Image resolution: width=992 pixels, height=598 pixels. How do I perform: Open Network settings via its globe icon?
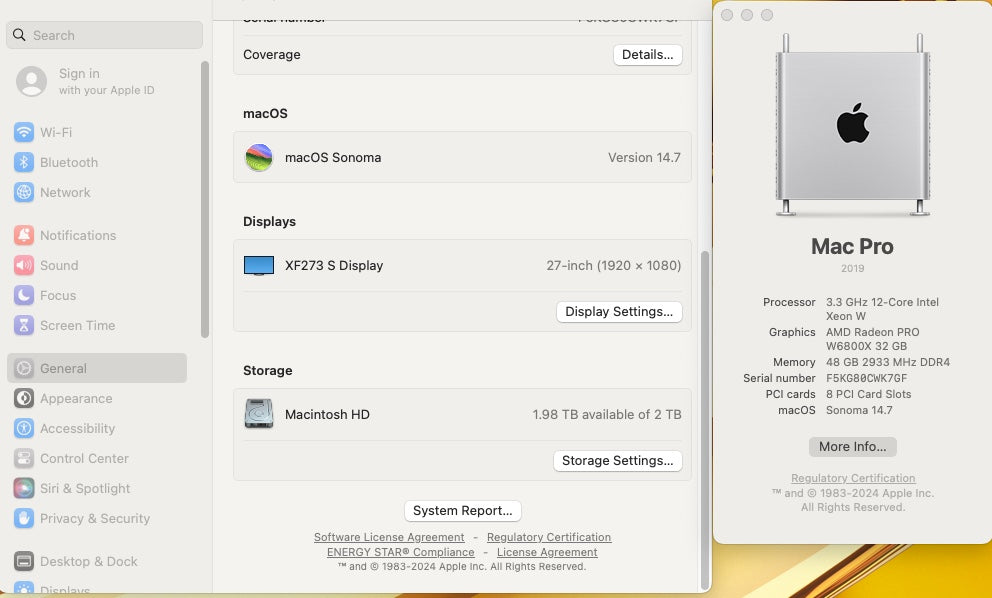pos(23,192)
